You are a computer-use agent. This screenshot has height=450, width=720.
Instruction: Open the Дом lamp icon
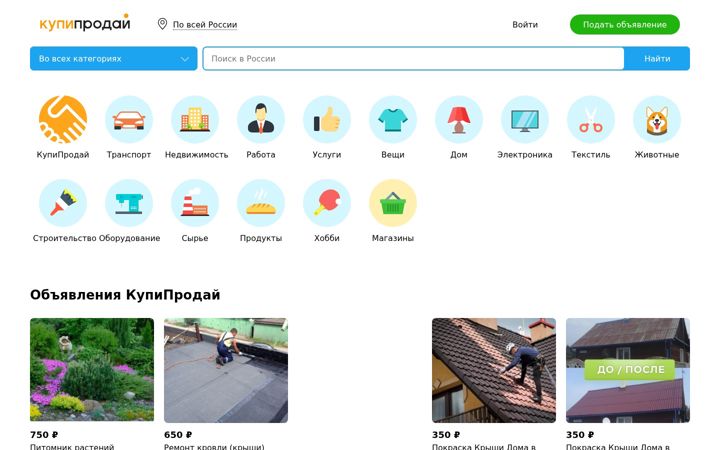tap(459, 119)
